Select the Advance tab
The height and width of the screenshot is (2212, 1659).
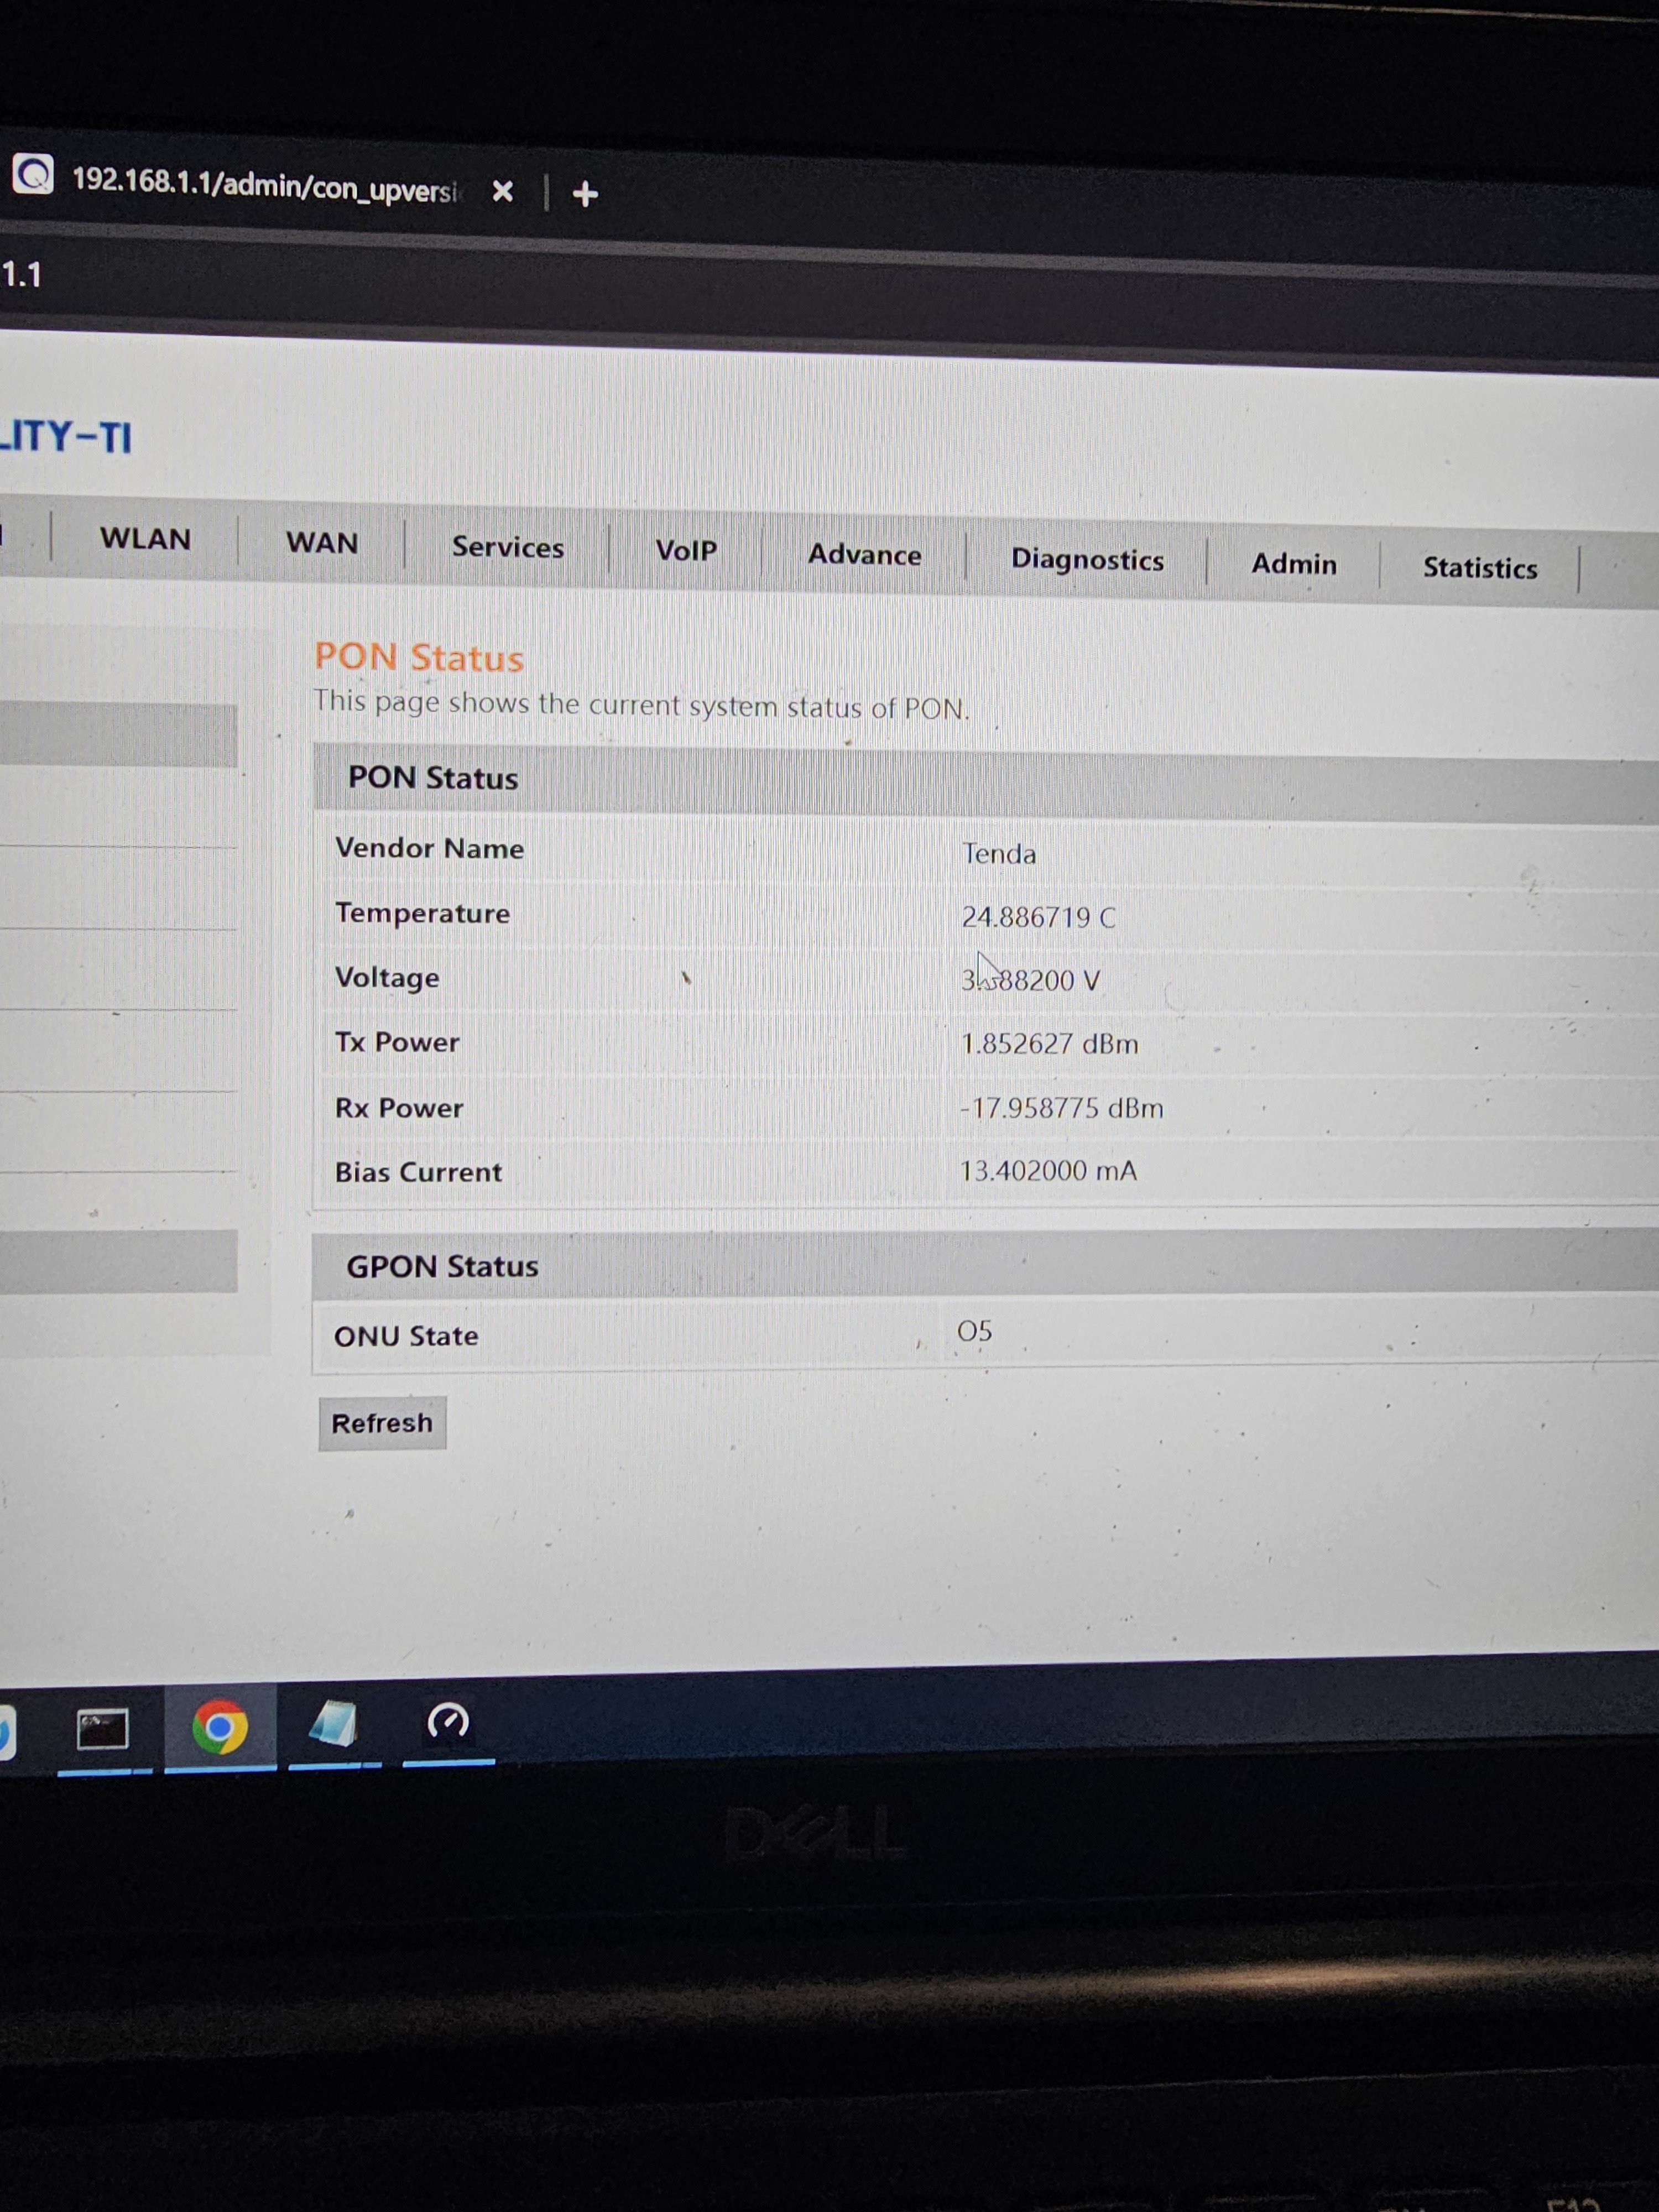864,555
